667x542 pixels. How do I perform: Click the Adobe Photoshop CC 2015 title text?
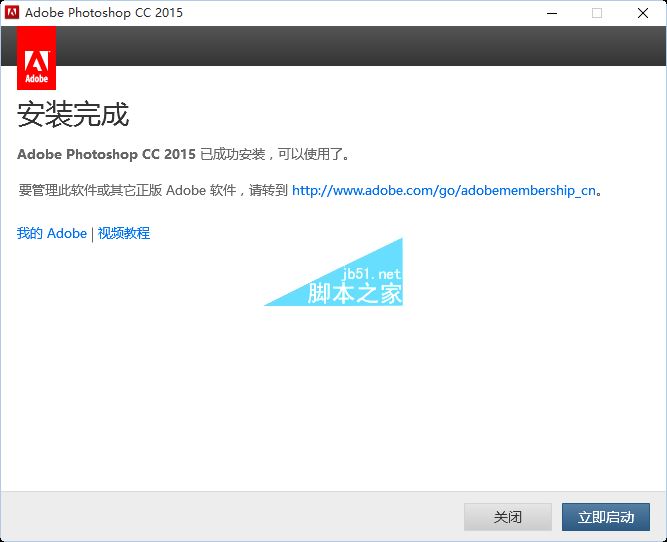coord(104,13)
